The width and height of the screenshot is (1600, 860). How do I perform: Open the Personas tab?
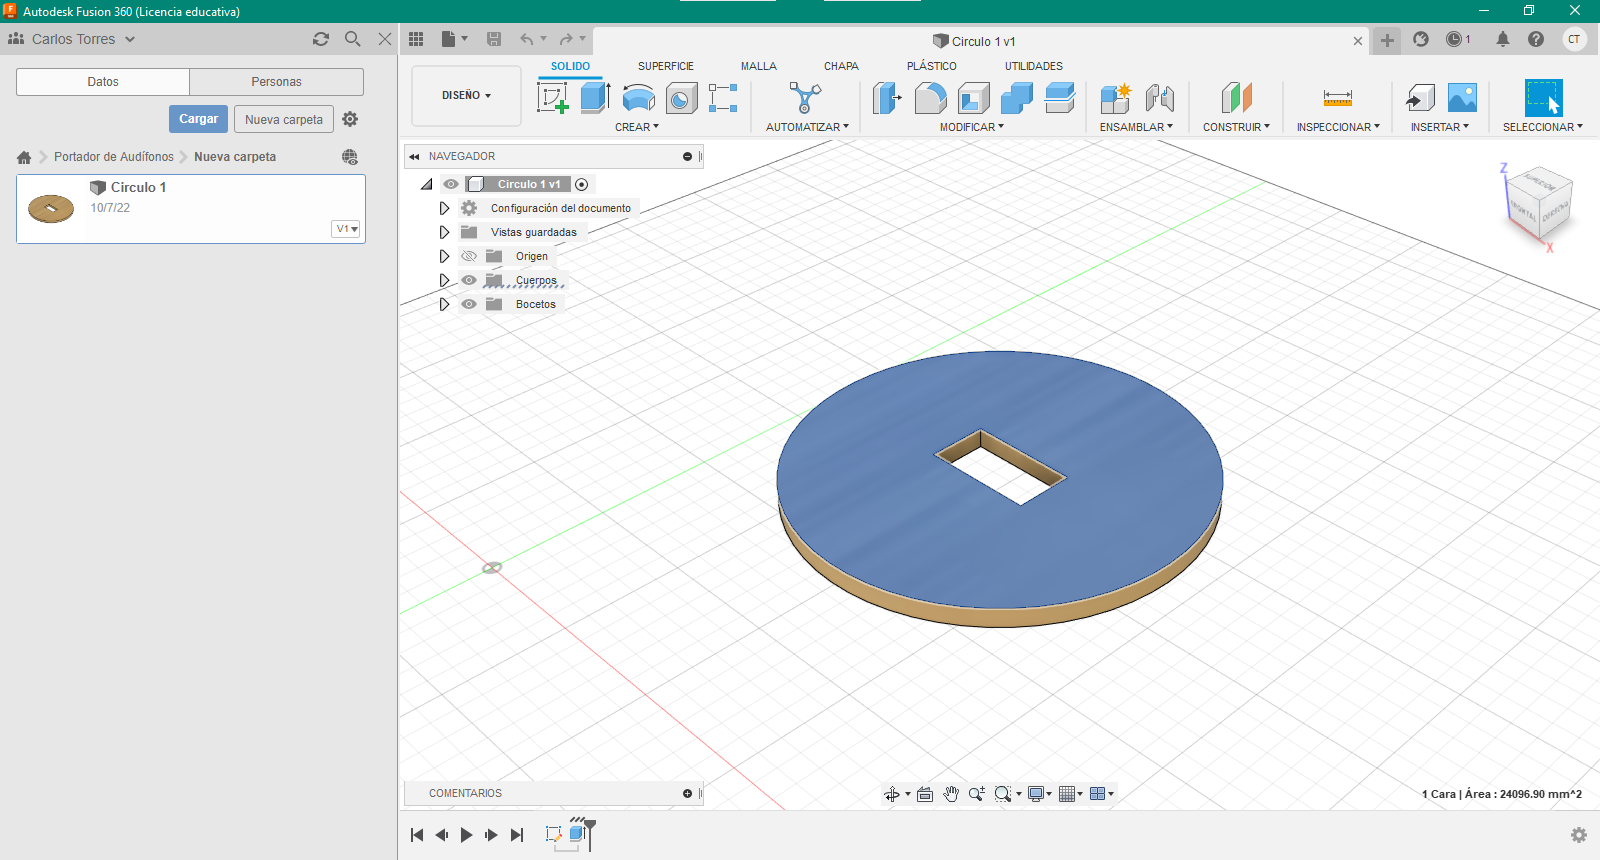pos(276,82)
